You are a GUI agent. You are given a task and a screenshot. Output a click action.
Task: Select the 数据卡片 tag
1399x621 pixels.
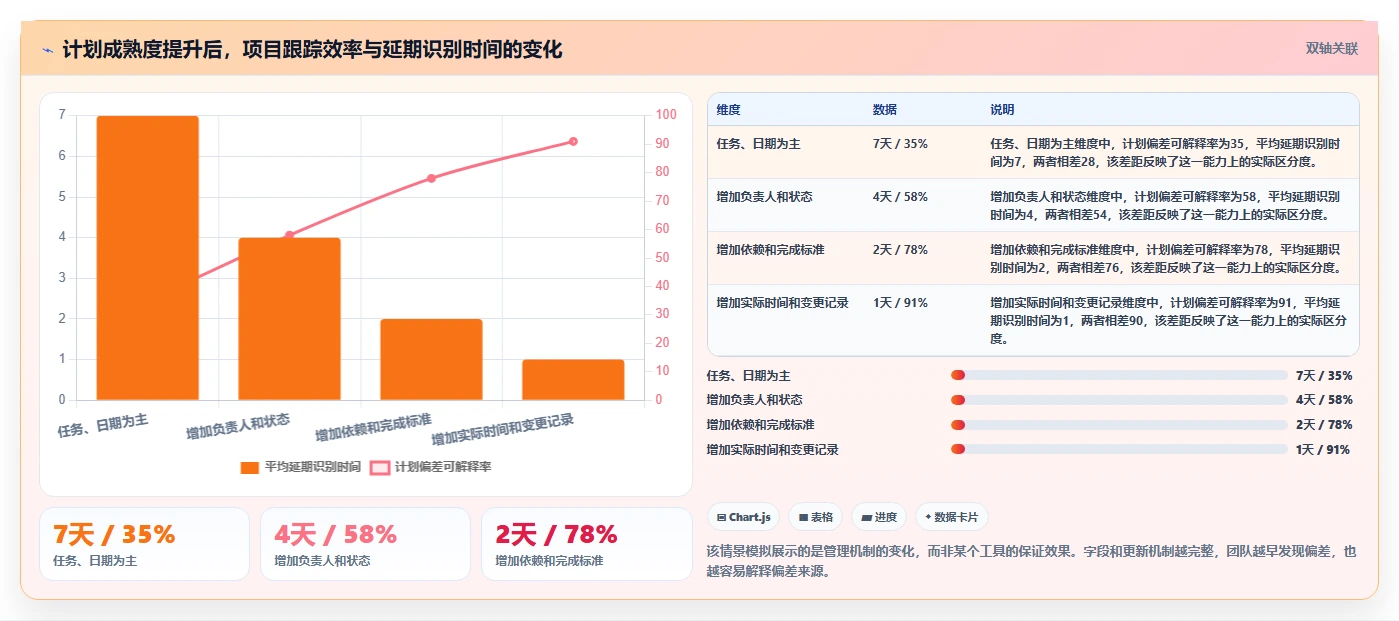pyautogui.click(x=951, y=517)
